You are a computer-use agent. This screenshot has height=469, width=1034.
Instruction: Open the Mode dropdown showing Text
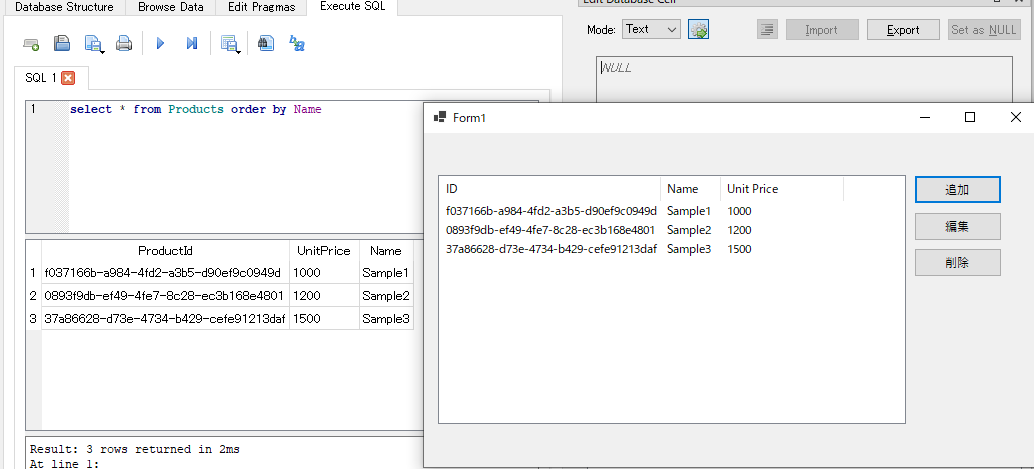651,29
